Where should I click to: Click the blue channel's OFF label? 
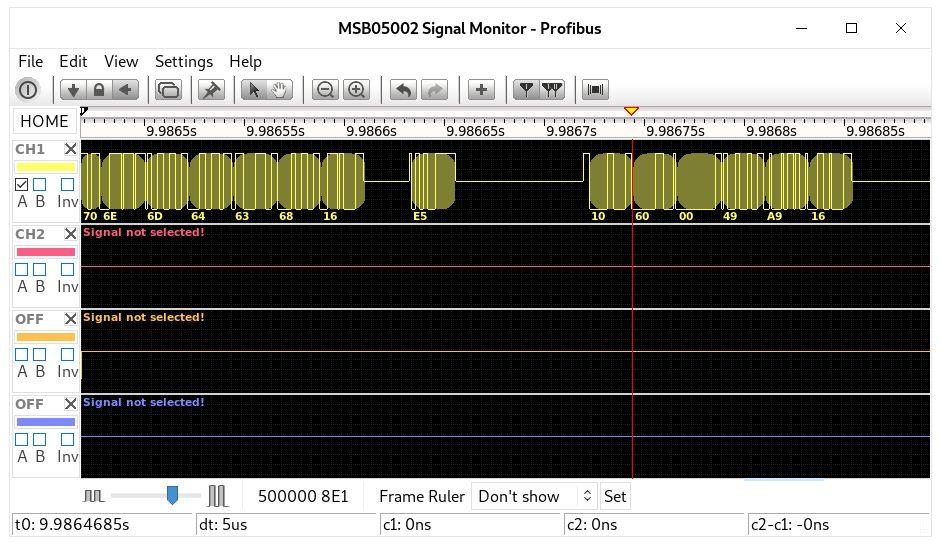pyautogui.click(x=29, y=404)
